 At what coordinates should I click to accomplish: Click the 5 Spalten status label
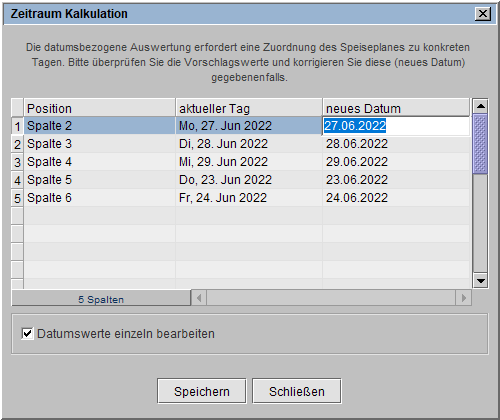point(101,299)
